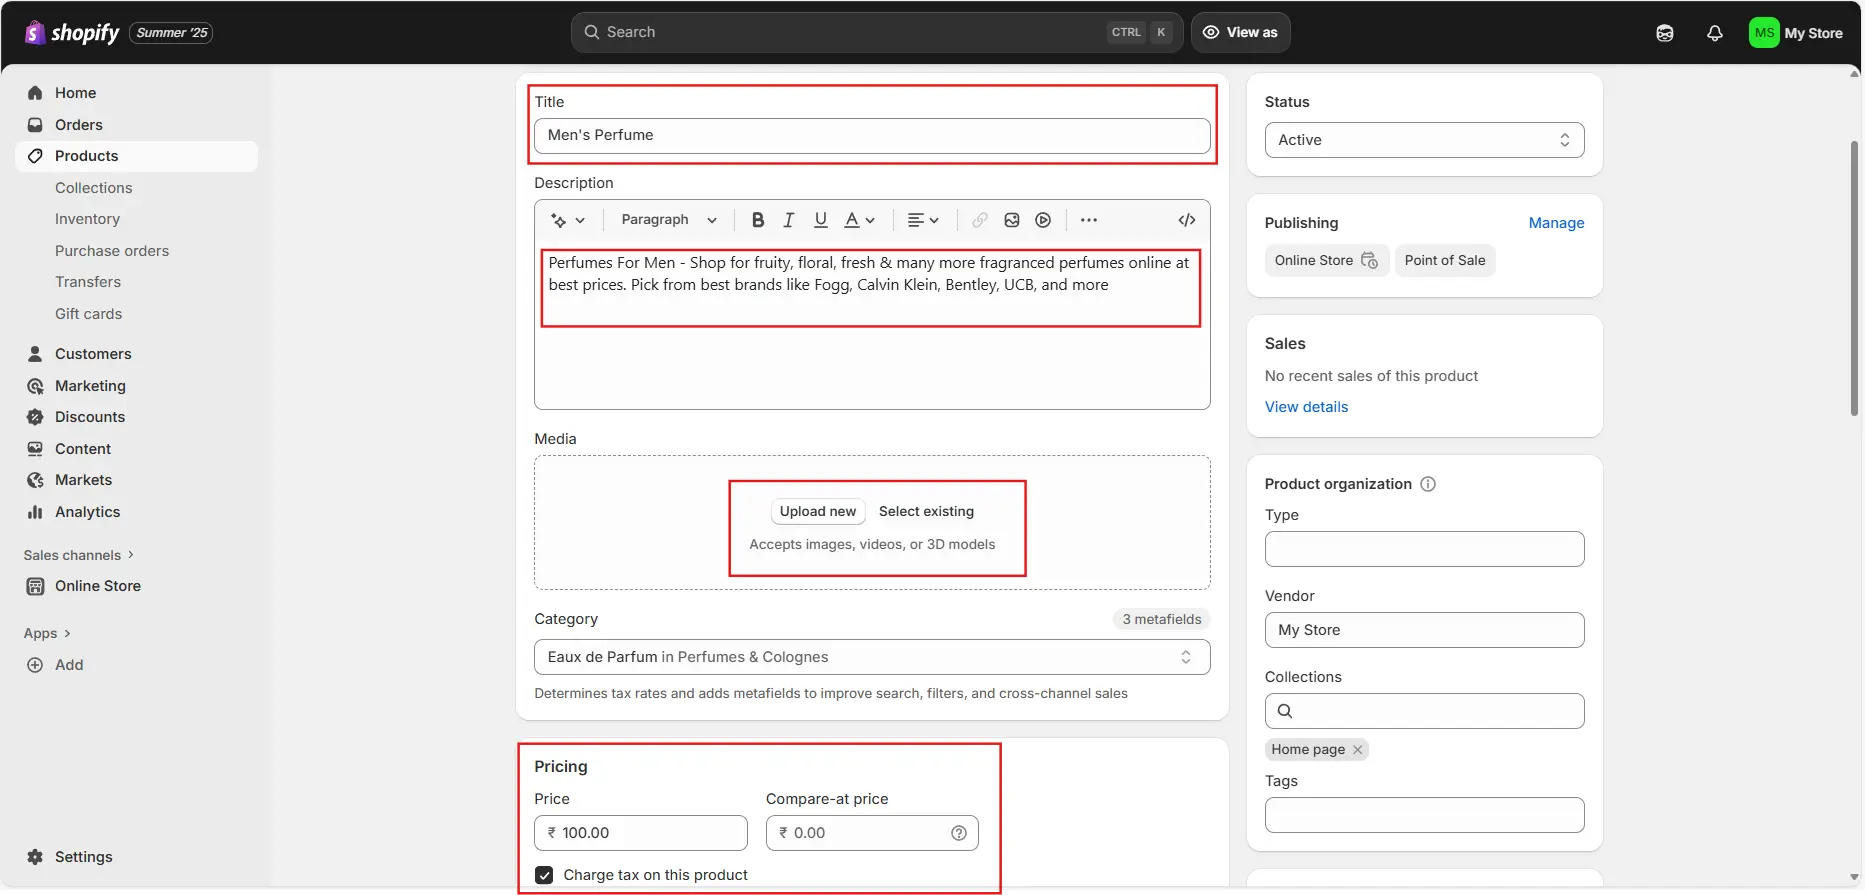Click the insert video icon
1865x895 pixels.
pyautogui.click(x=1043, y=220)
